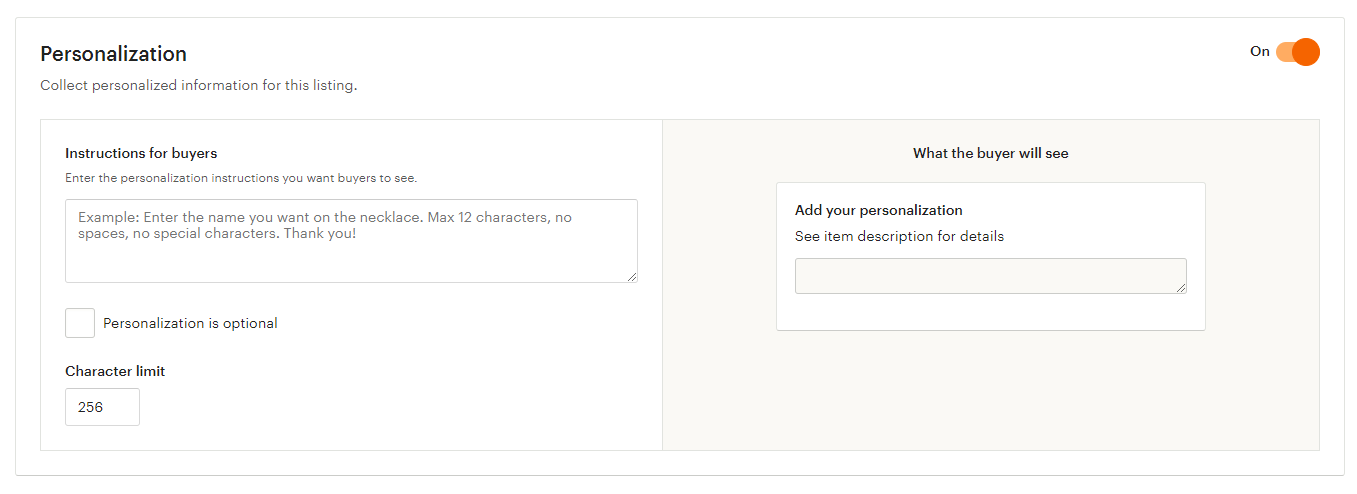Image resolution: width=1357 pixels, height=494 pixels.
Task: Click the "Personalization" section heading
Action: (113, 54)
